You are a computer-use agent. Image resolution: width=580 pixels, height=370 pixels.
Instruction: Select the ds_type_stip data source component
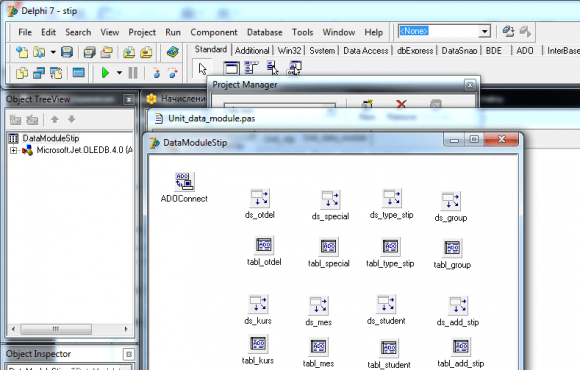tap(392, 198)
